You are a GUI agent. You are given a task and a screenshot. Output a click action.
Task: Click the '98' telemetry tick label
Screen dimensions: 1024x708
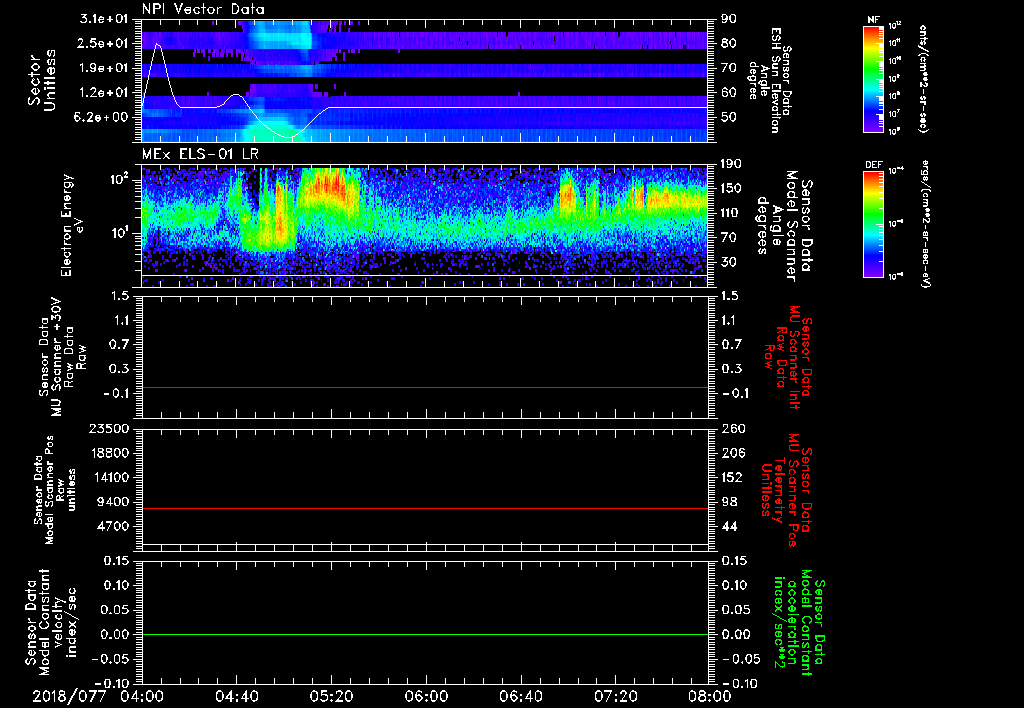coord(728,502)
